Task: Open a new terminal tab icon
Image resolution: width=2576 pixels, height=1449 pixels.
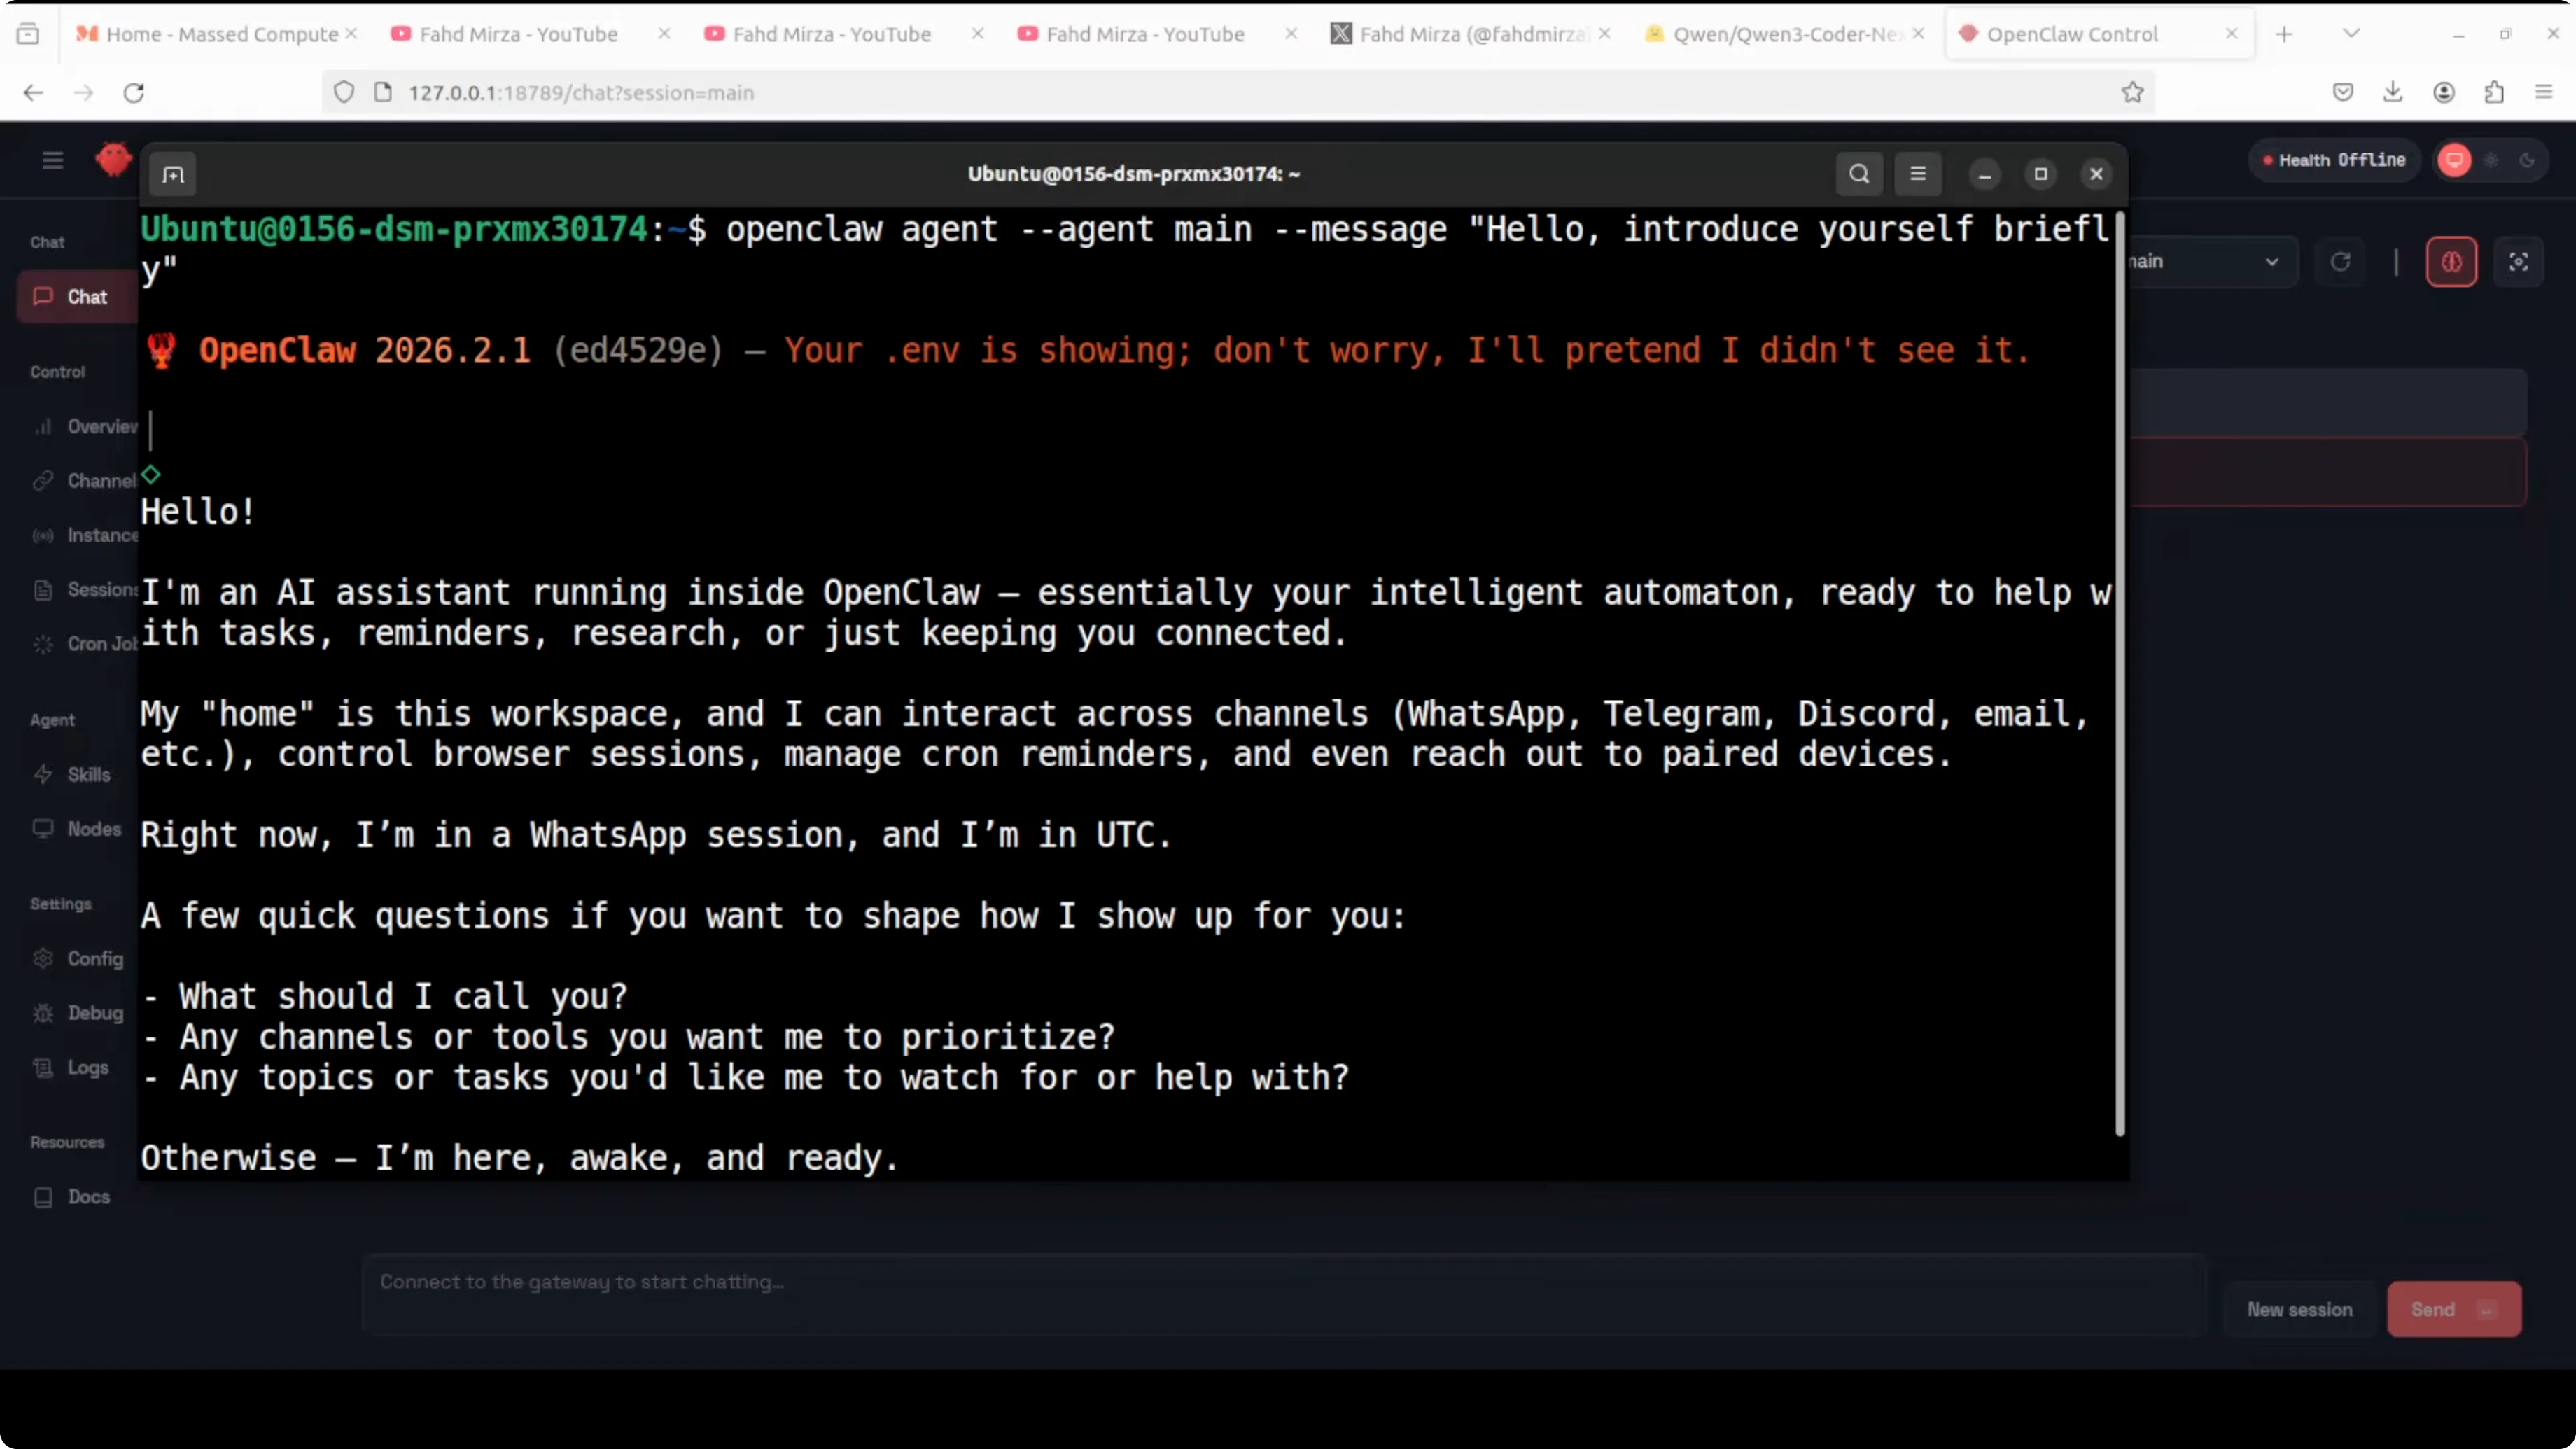Action: click(173, 175)
